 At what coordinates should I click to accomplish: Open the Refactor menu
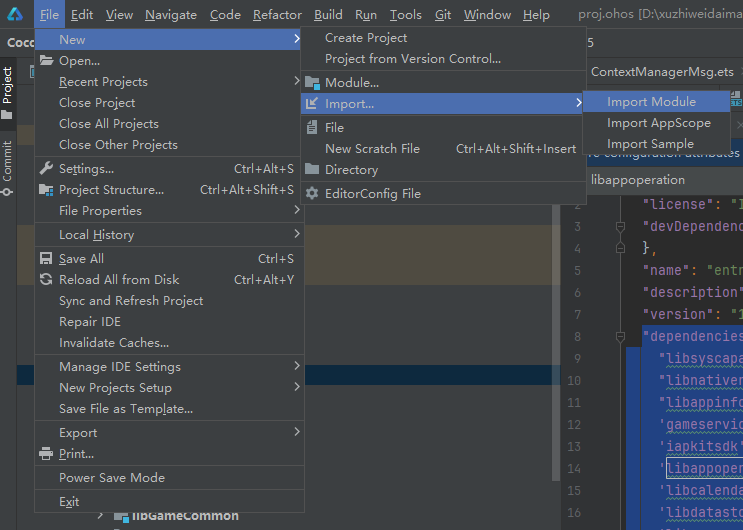tap(277, 15)
